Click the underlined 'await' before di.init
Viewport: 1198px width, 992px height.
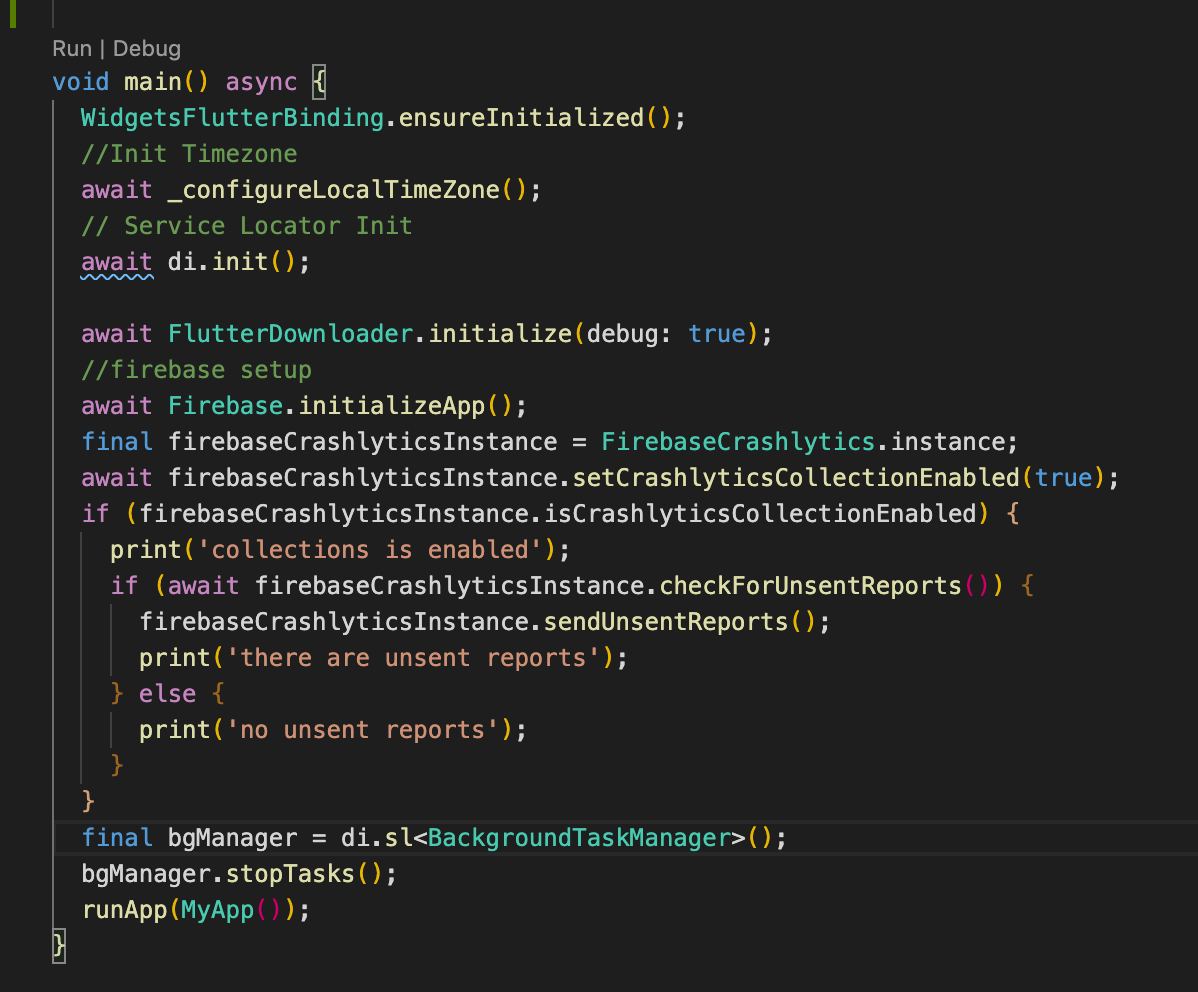(x=117, y=262)
